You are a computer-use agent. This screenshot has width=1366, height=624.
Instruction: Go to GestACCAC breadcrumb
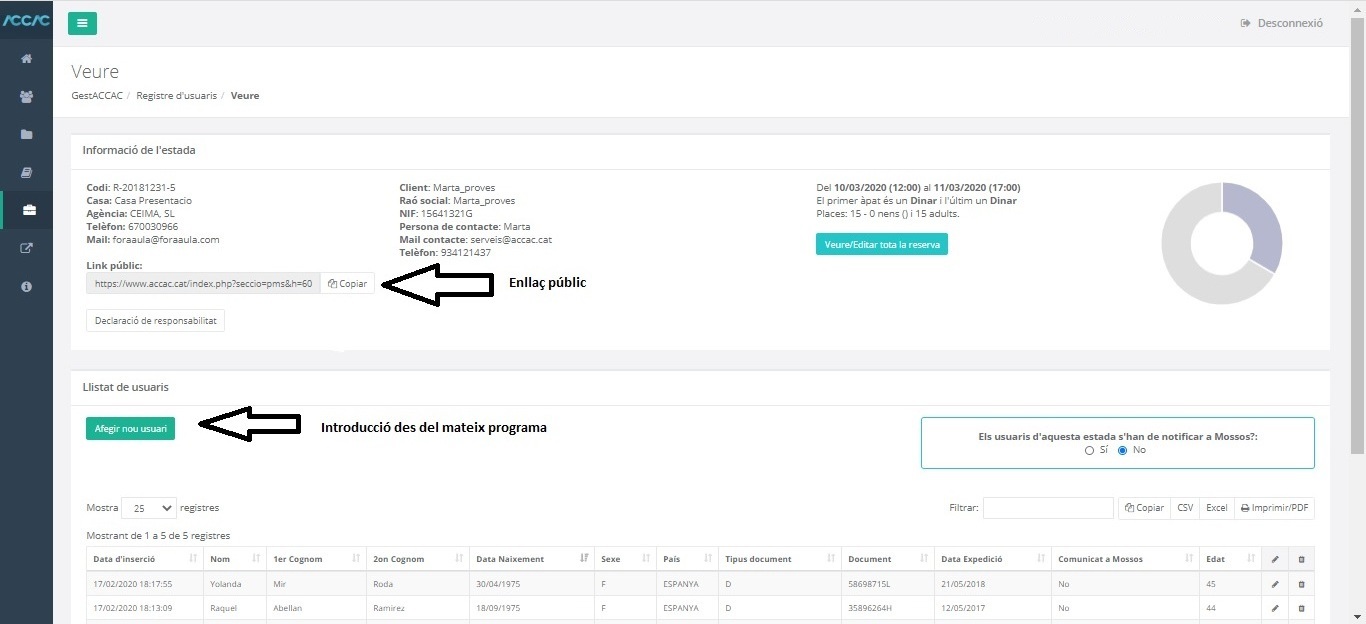pos(97,96)
